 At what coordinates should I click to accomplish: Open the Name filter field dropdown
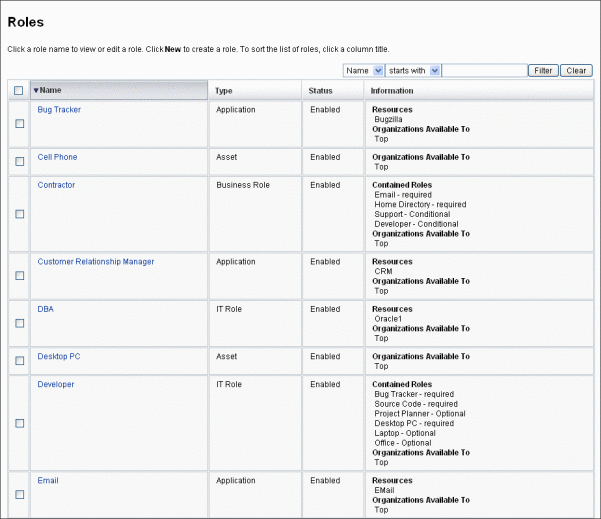[378, 71]
